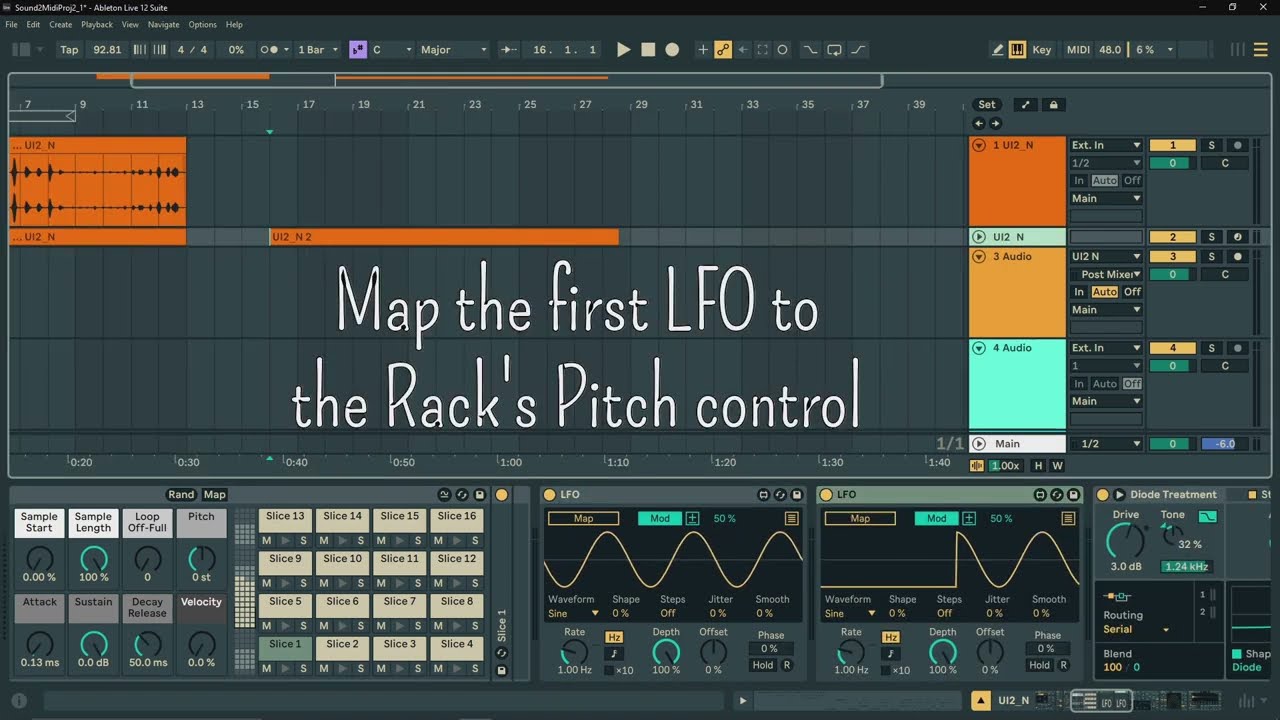This screenshot has height=720, width=1280.
Task: Click the rack Rand button
Action: (181, 495)
